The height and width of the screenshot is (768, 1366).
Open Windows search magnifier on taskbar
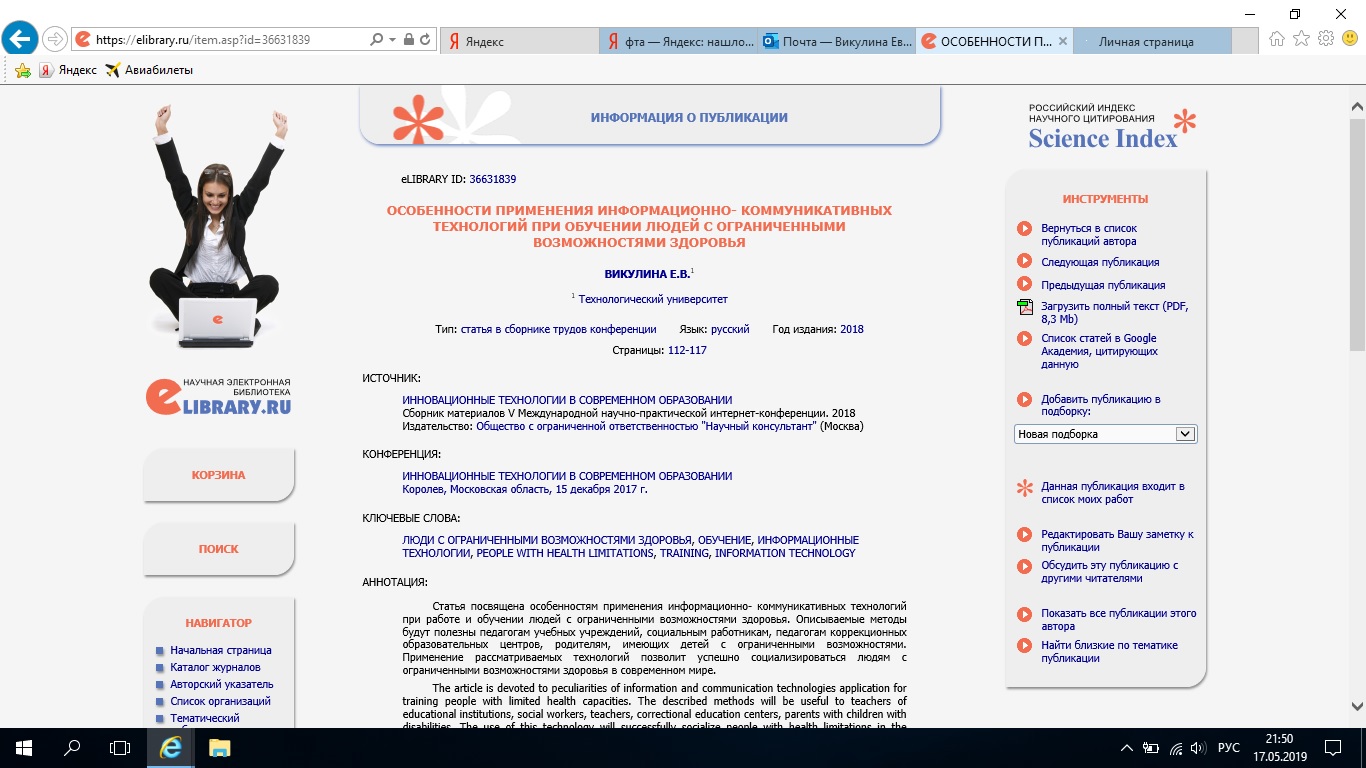[71, 747]
